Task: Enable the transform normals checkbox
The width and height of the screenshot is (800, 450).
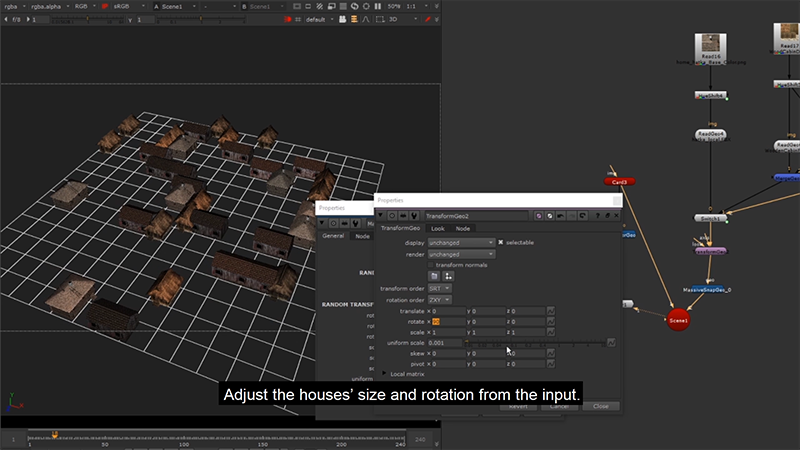Action: coord(431,264)
